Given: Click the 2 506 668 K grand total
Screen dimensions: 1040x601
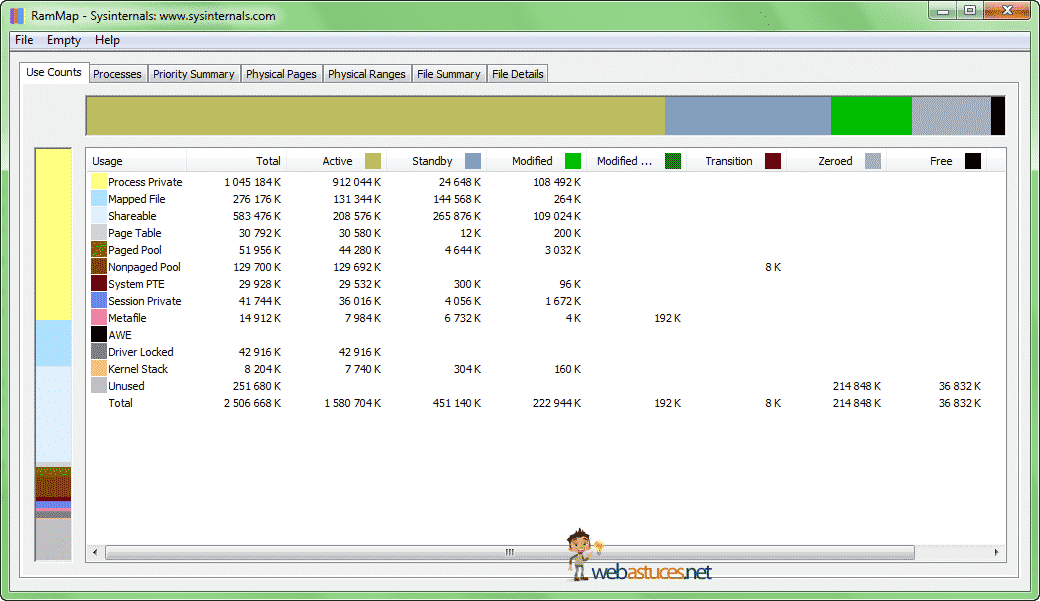Looking at the screenshot, I should 252,403.
